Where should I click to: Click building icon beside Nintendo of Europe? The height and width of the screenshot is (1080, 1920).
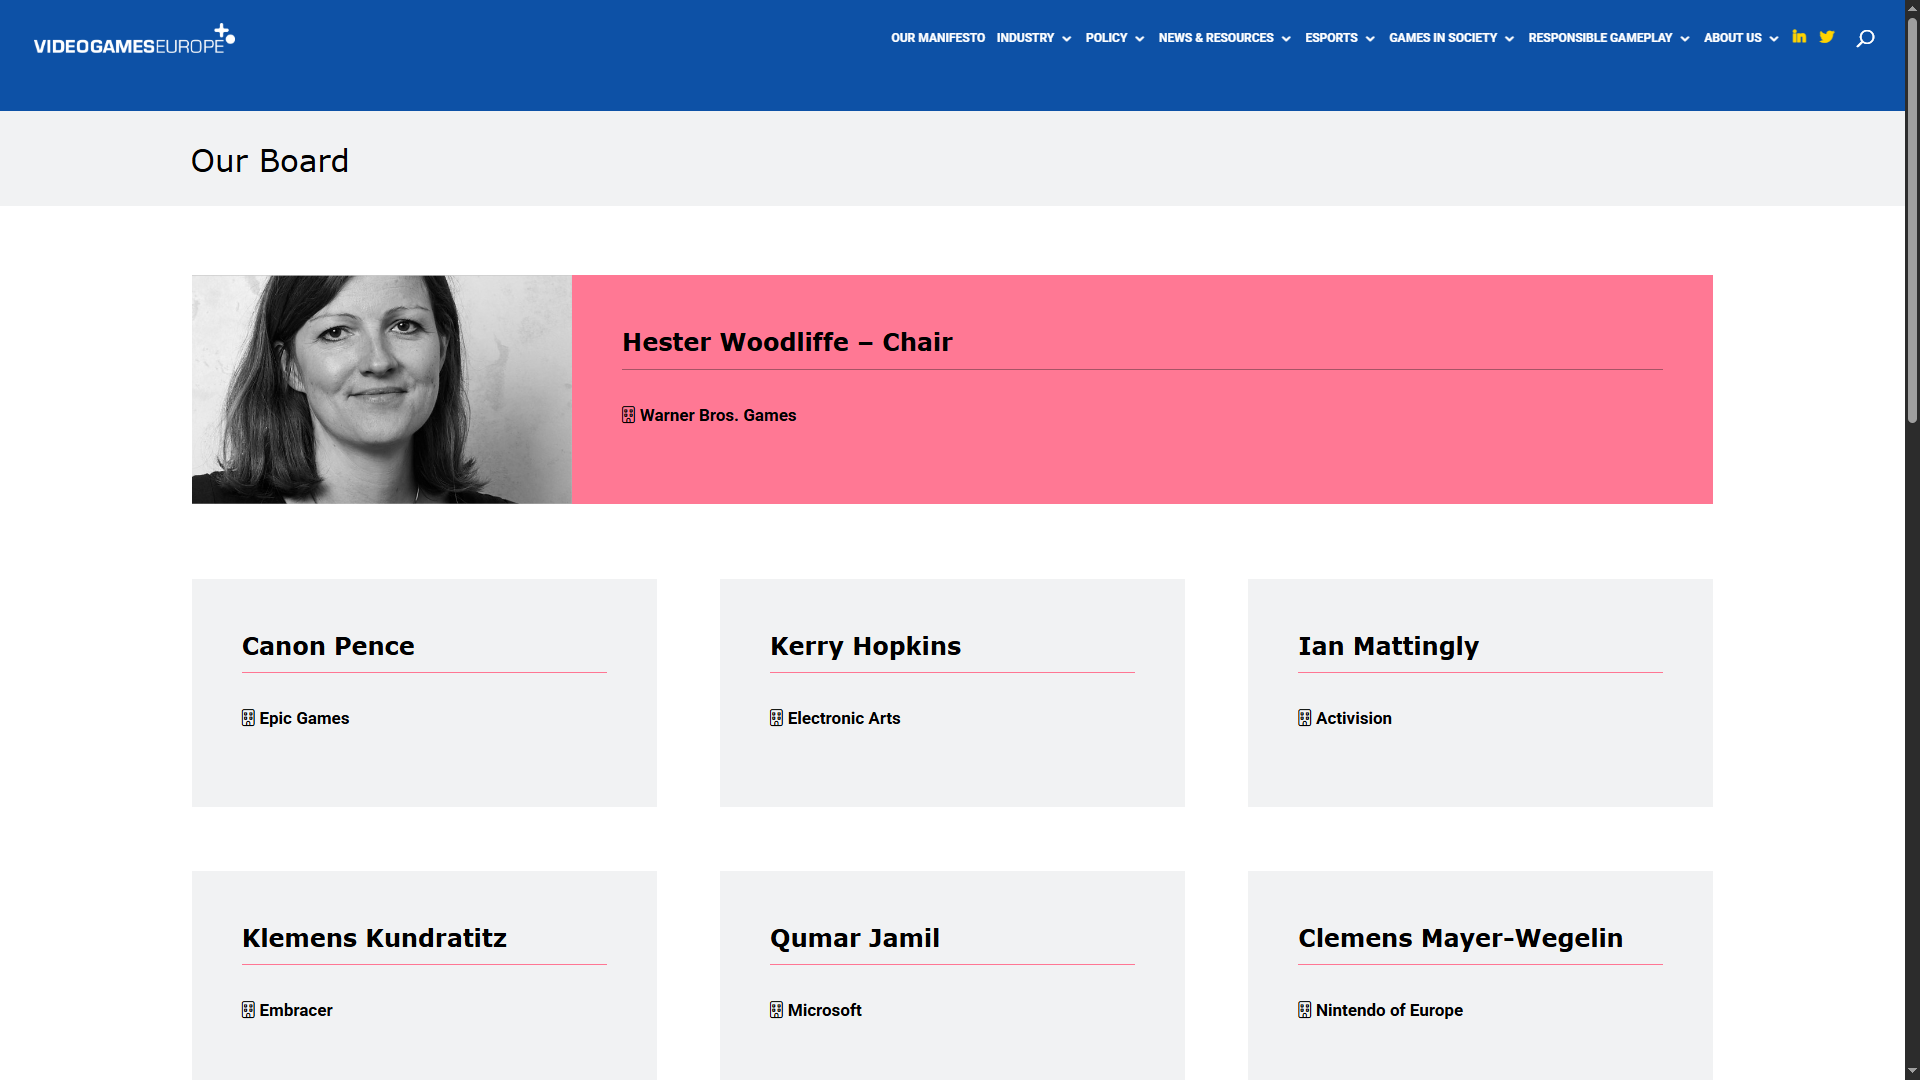1304,1010
